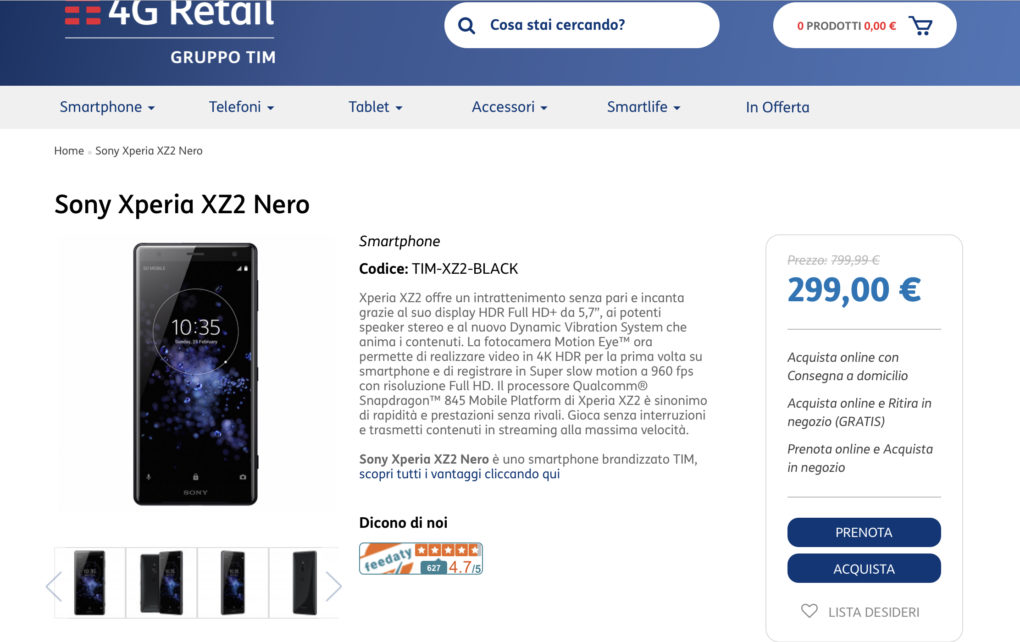Show next thumbnails with right arrow
1020x642 pixels.
tap(333, 585)
